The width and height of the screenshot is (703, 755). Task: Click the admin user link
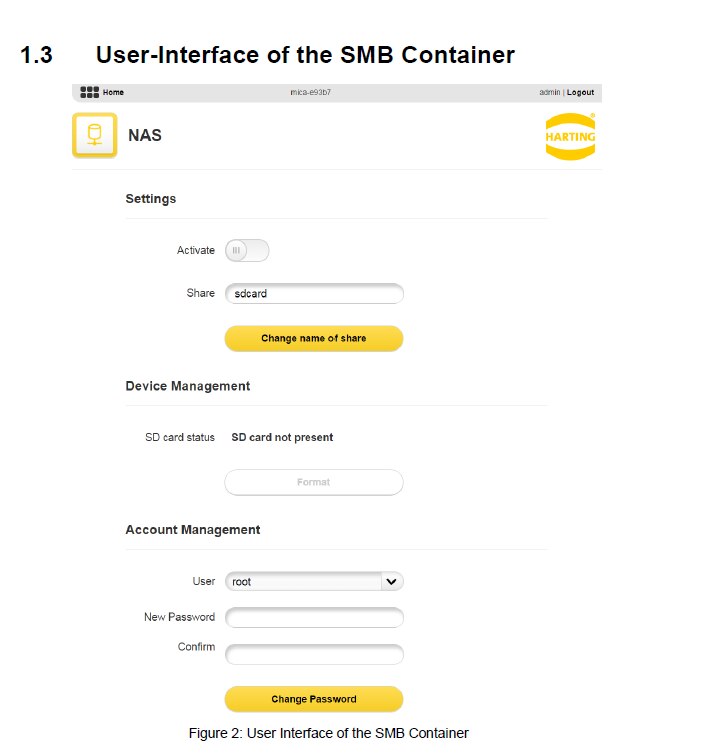[x=549, y=92]
